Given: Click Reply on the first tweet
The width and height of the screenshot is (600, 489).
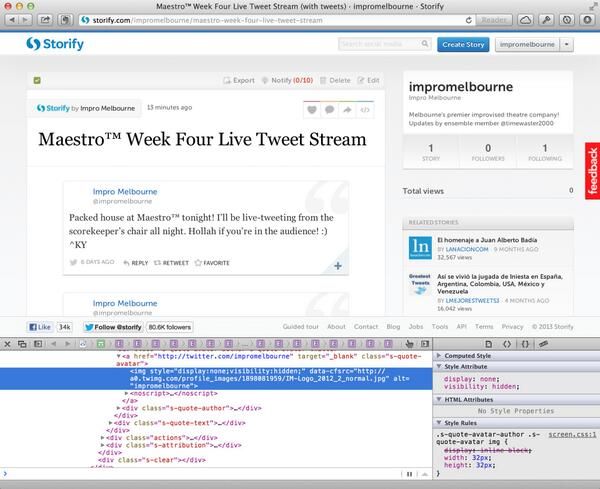Looking at the screenshot, I should click(x=135, y=263).
